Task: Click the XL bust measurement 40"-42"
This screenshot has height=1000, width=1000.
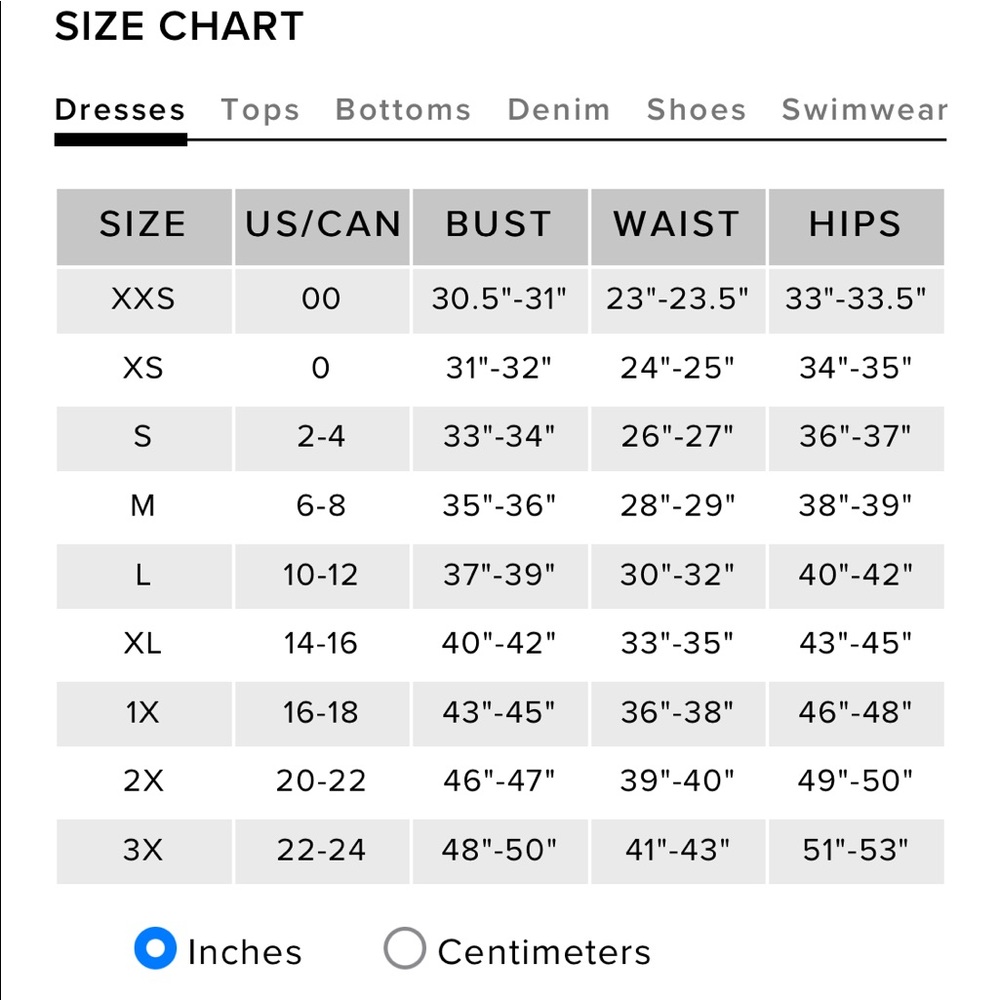Action: 499,643
